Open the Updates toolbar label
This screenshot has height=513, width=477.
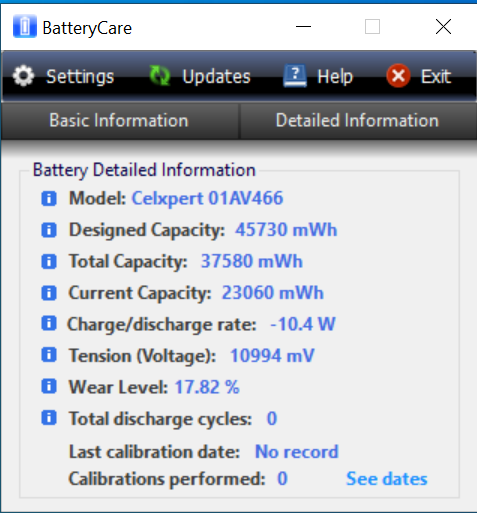click(216, 77)
